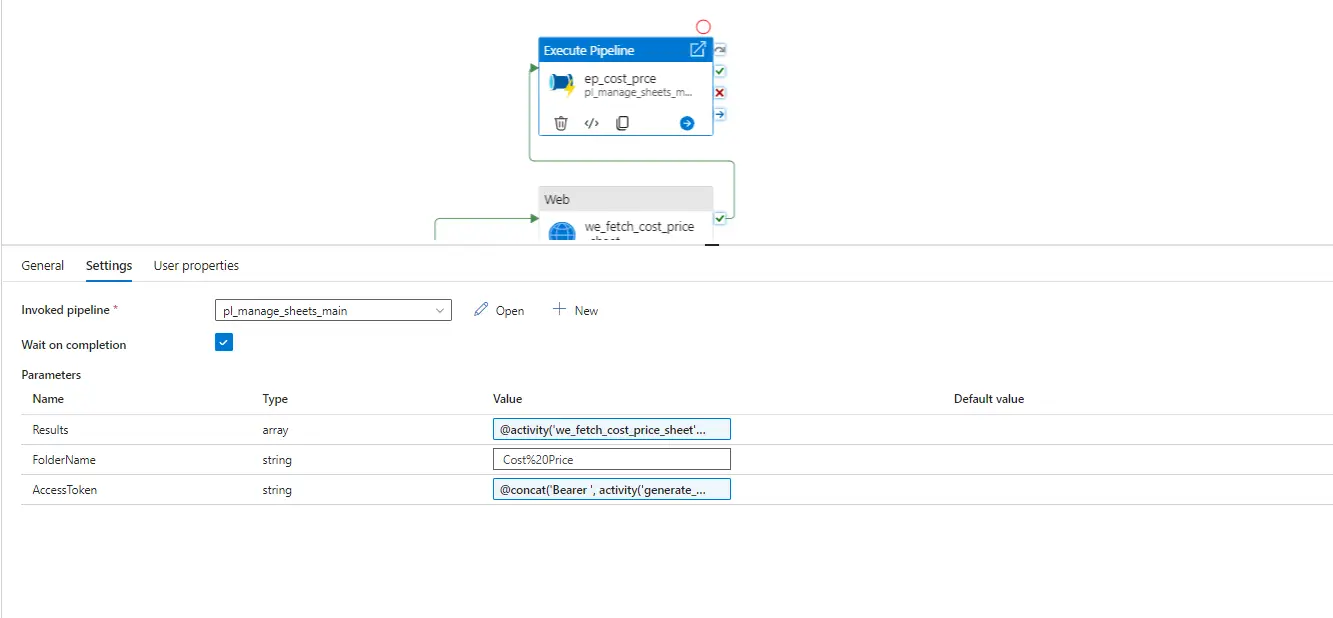Click the skip output arrow beside Execute Pipeline
1333x618 pixels.
(x=719, y=113)
